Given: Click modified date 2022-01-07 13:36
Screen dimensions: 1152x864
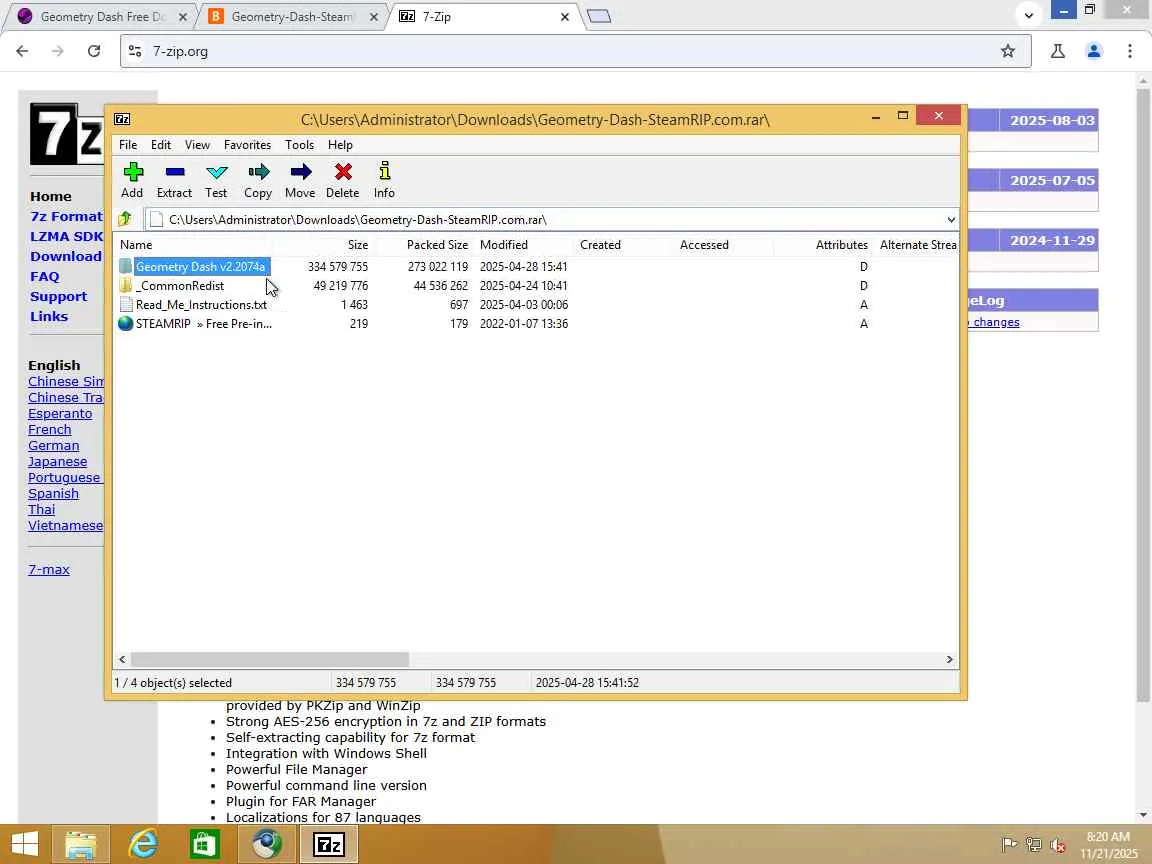Looking at the screenshot, I should [524, 323].
